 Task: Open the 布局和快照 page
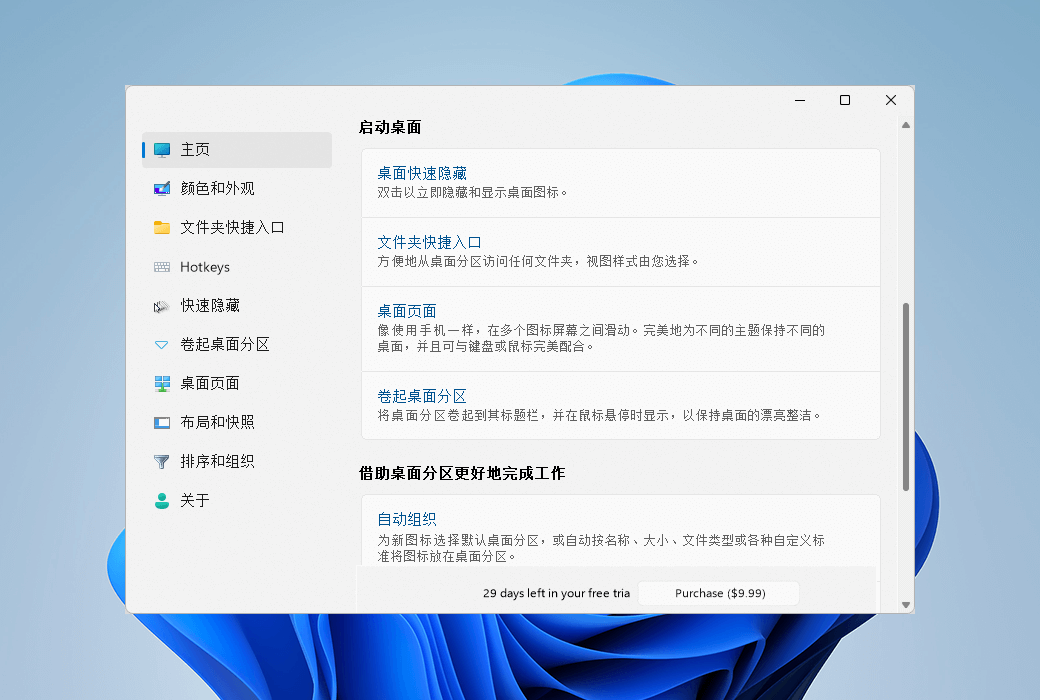point(237,423)
